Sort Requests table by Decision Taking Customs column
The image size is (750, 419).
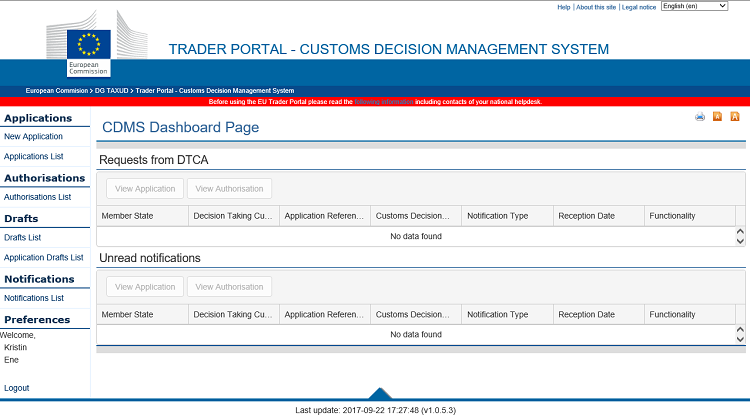233,216
